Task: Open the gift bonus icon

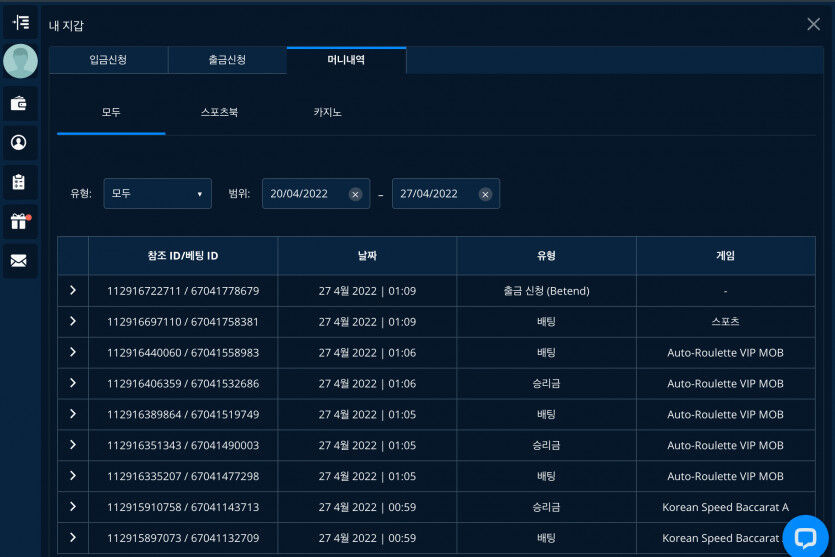Action: [20, 221]
